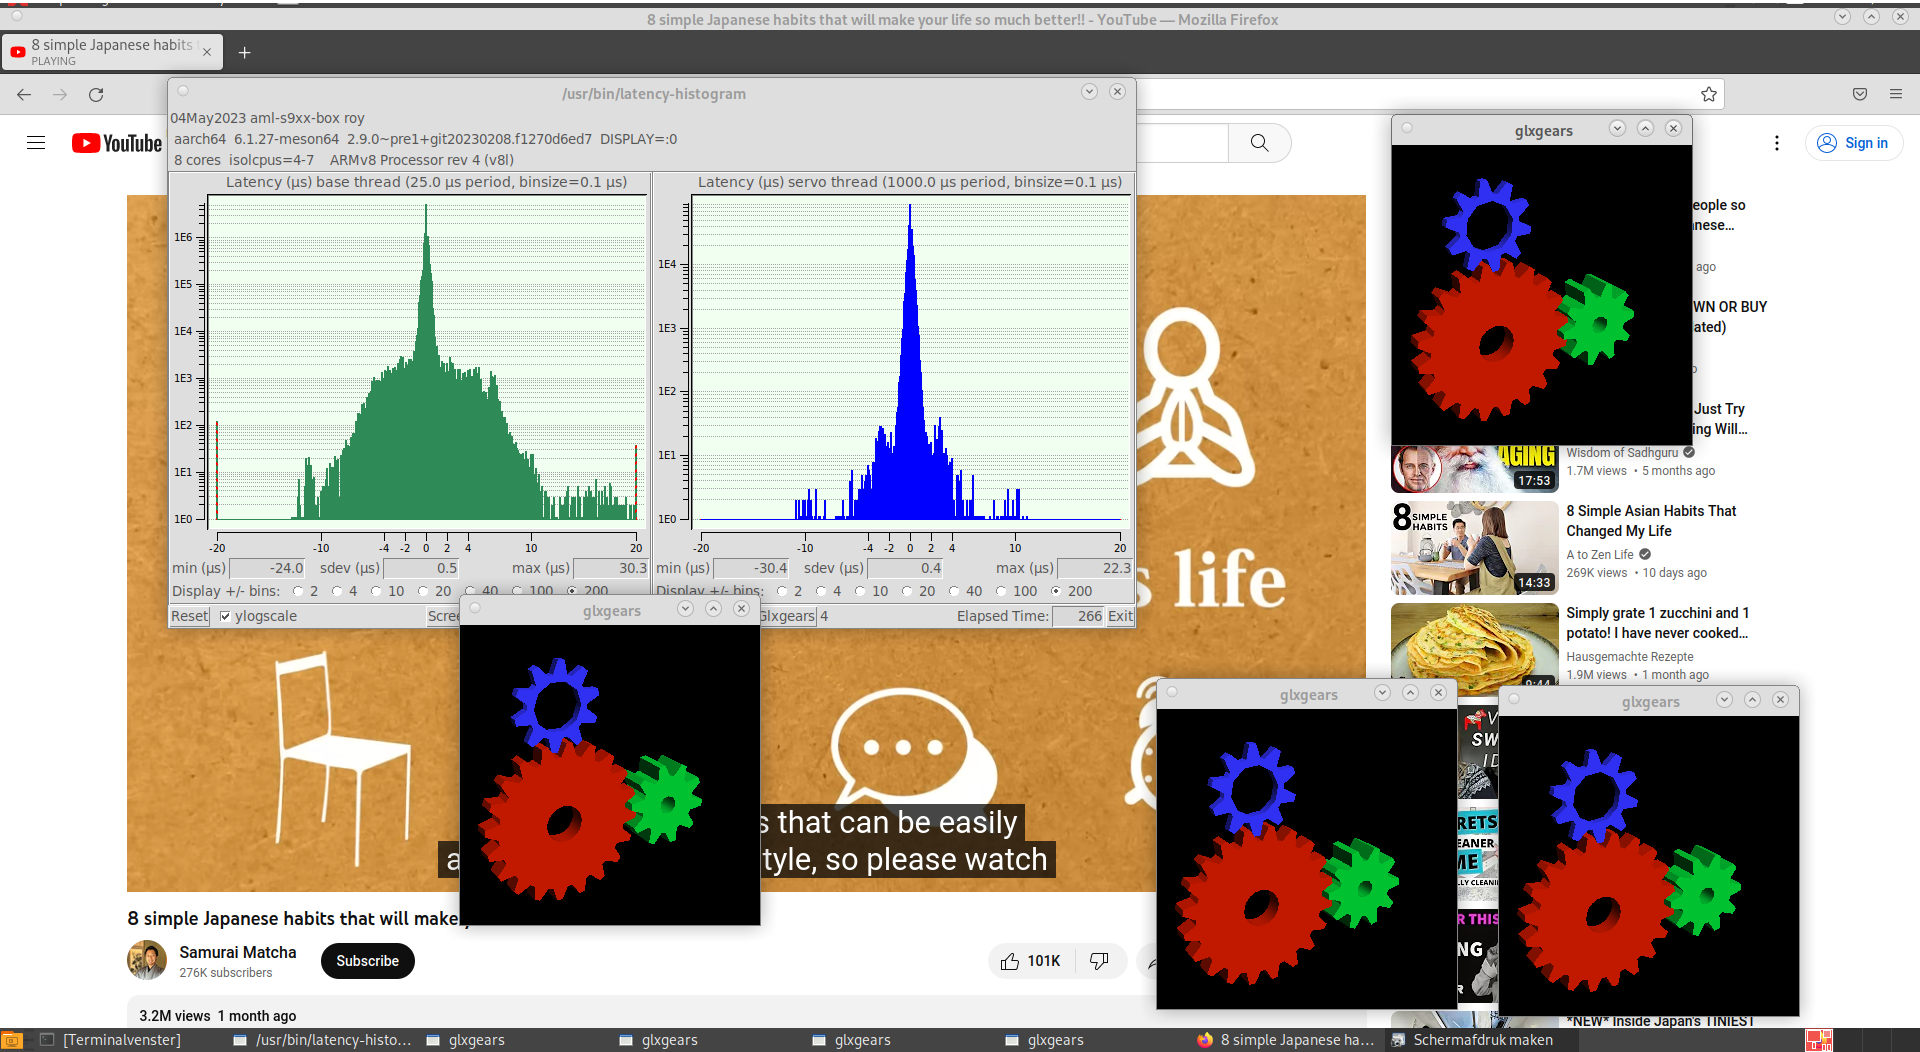Click the Firefox icon of the taskbar YouTube entry

1205,1040
